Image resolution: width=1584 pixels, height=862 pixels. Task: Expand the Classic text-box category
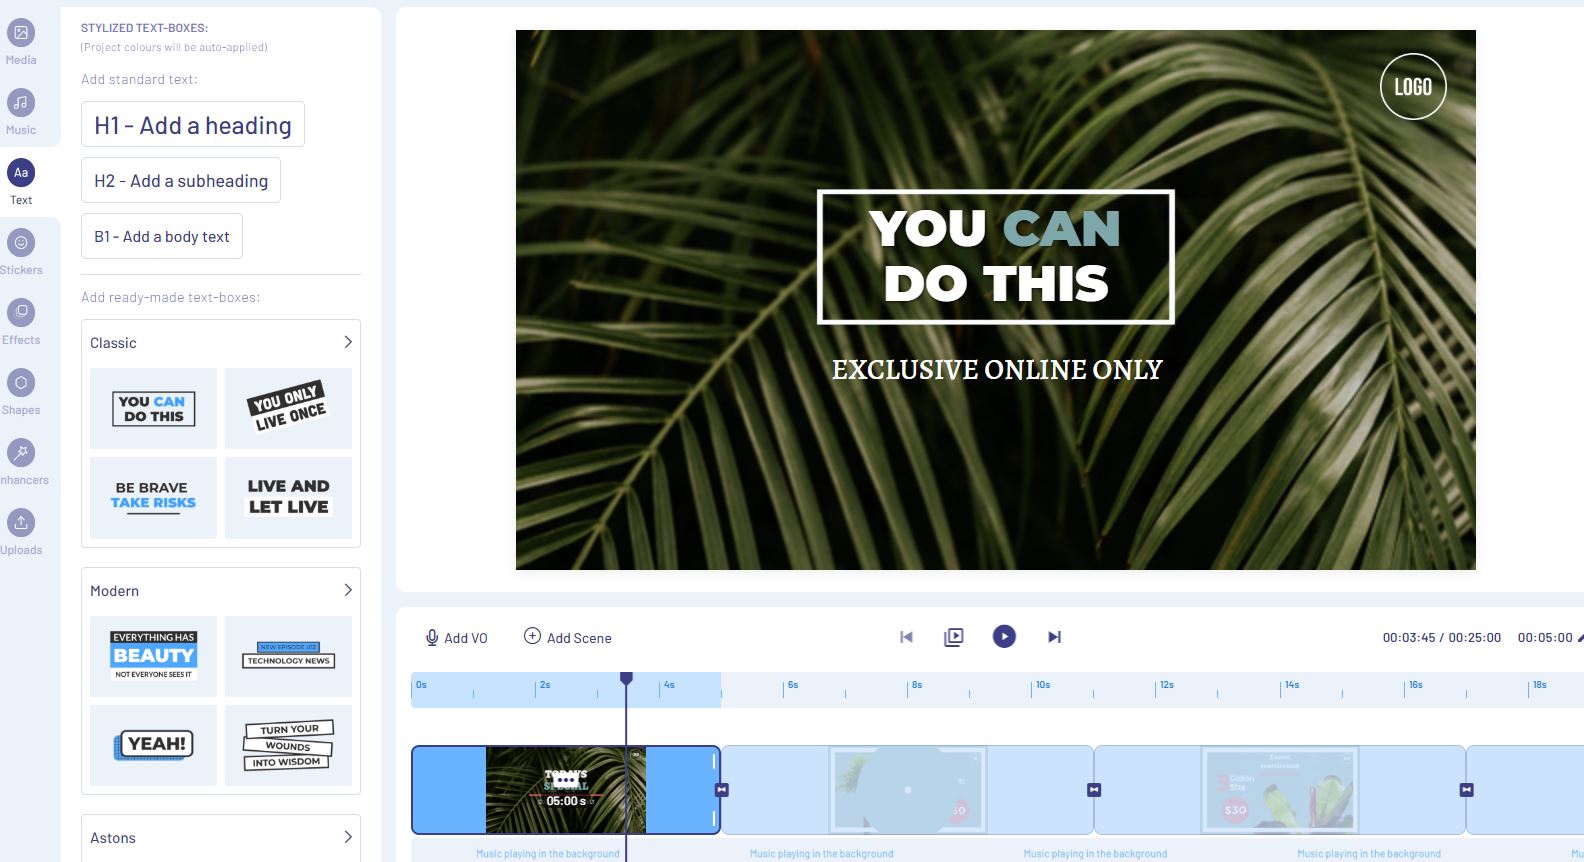pos(348,342)
